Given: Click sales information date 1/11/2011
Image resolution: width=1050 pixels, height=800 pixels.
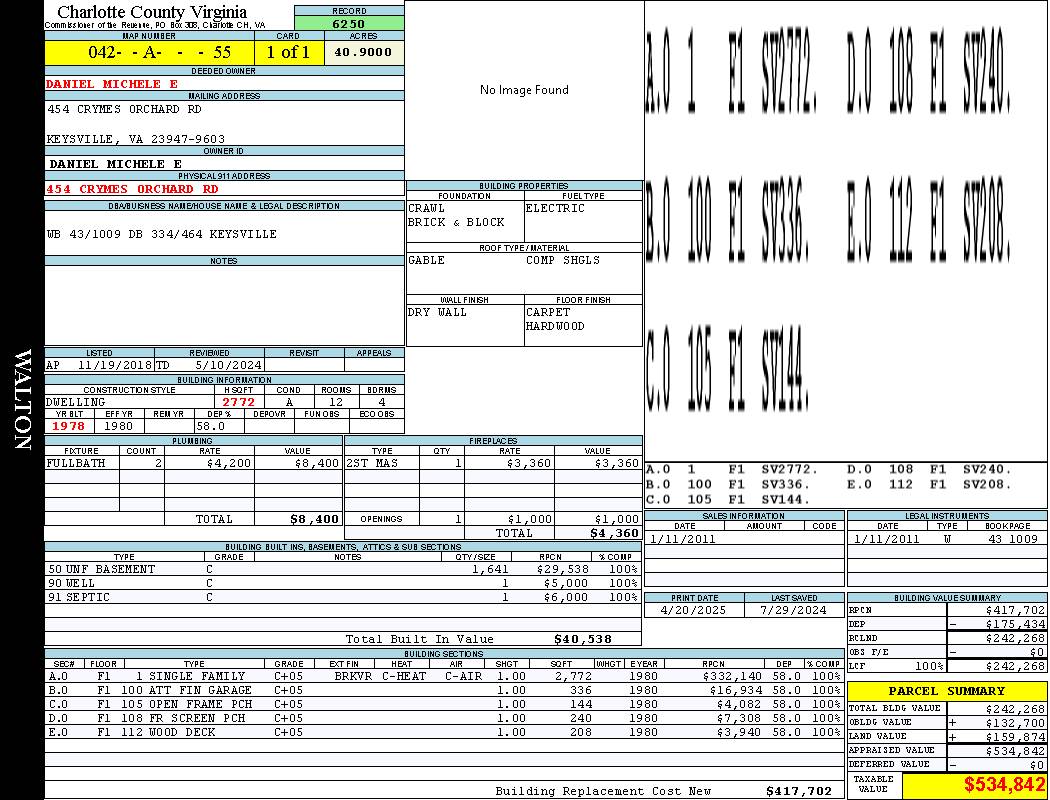Looking at the screenshot, I should click(682, 540).
